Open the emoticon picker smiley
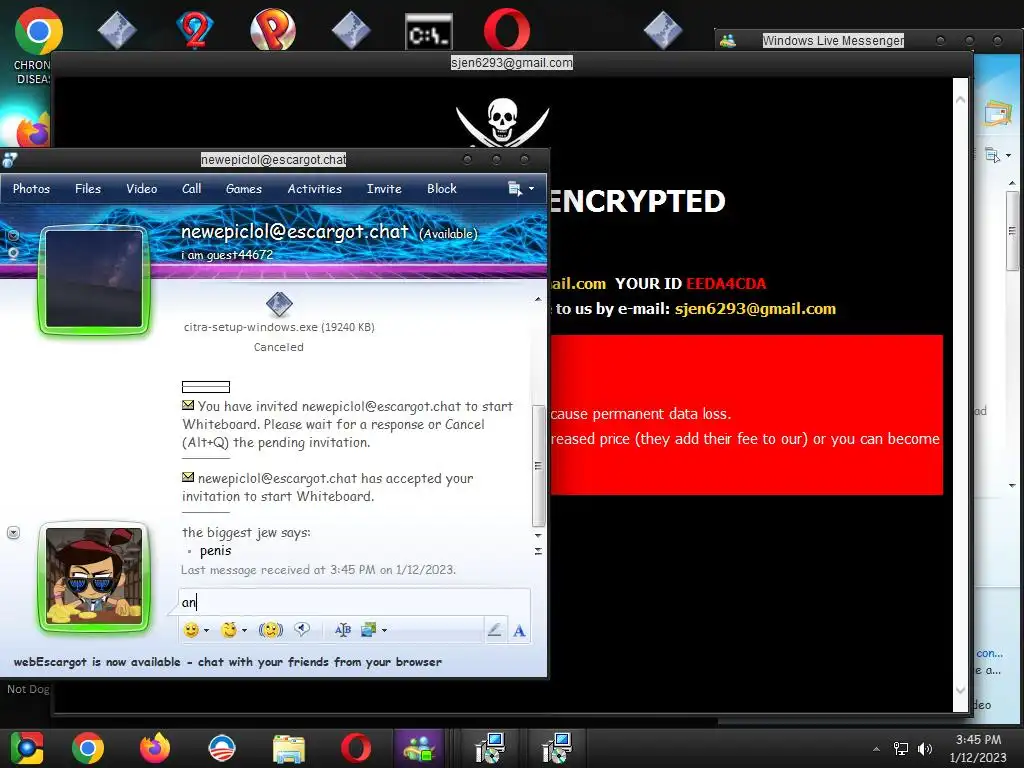 point(191,630)
